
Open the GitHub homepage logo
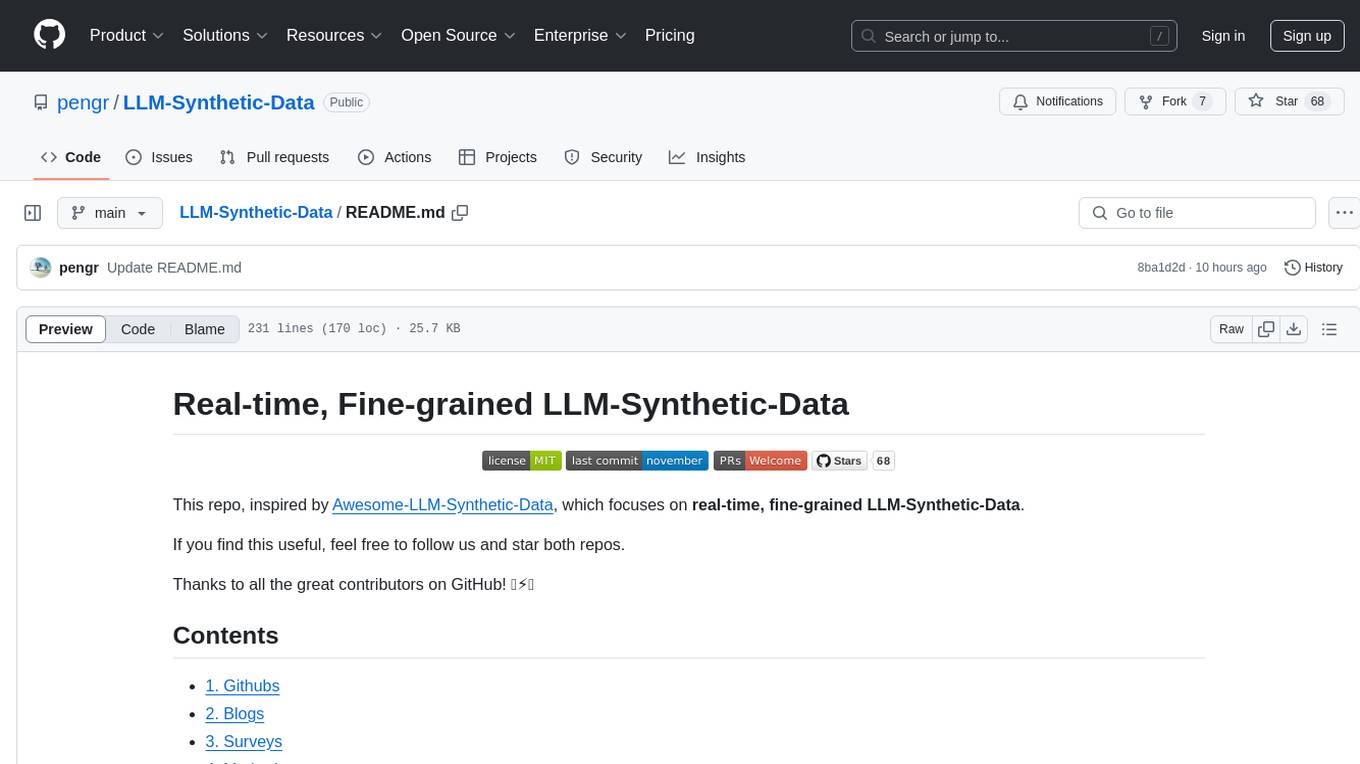click(49, 35)
